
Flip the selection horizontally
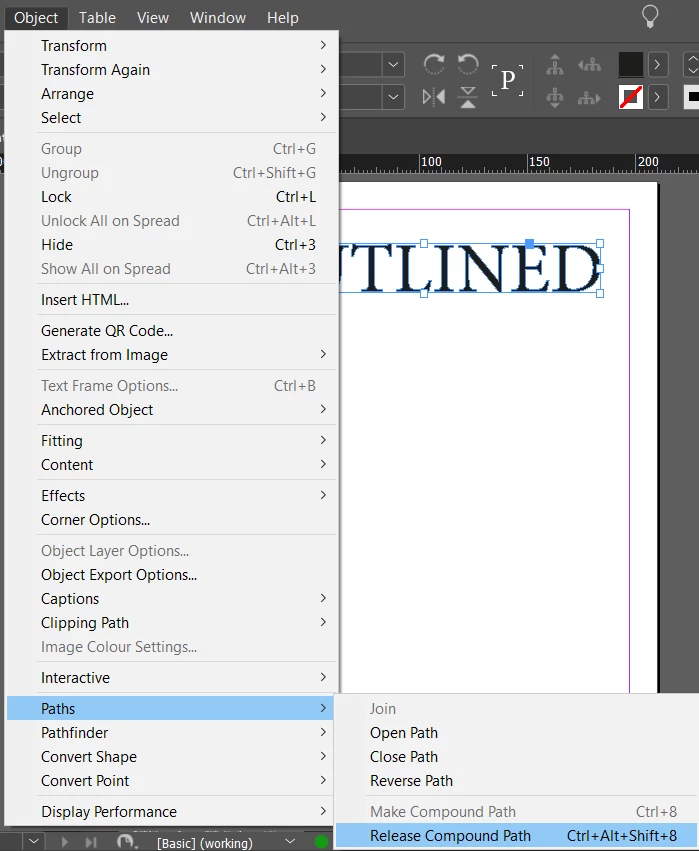pos(434,97)
